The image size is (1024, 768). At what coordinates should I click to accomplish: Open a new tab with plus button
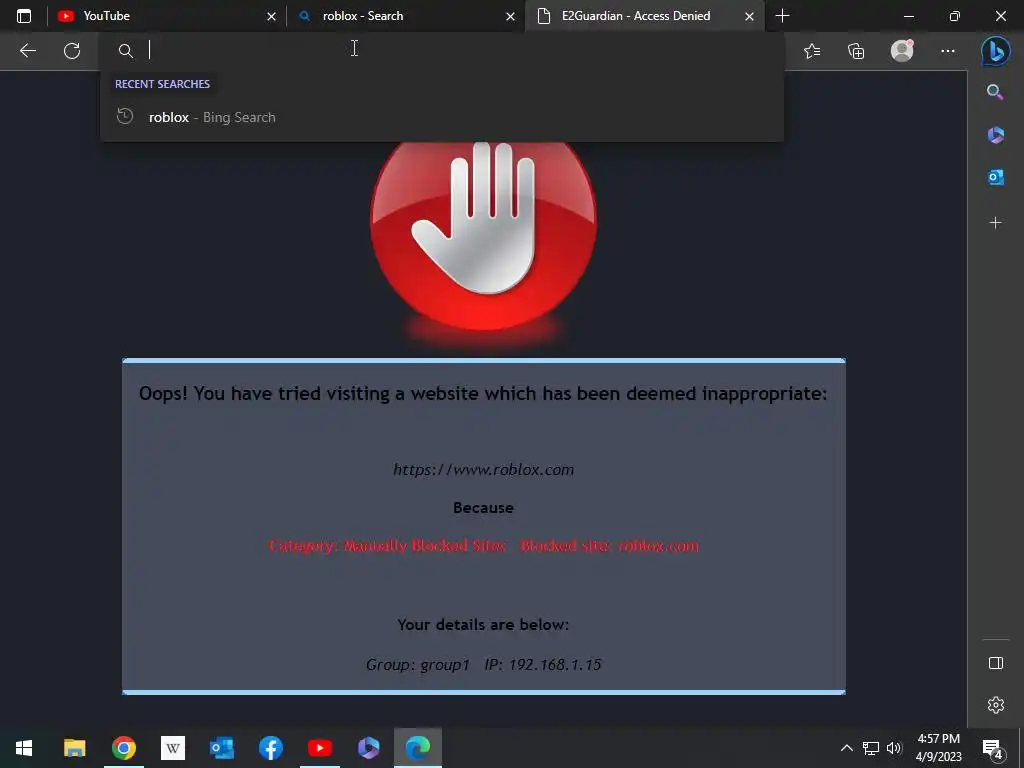(x=782, y=16)
